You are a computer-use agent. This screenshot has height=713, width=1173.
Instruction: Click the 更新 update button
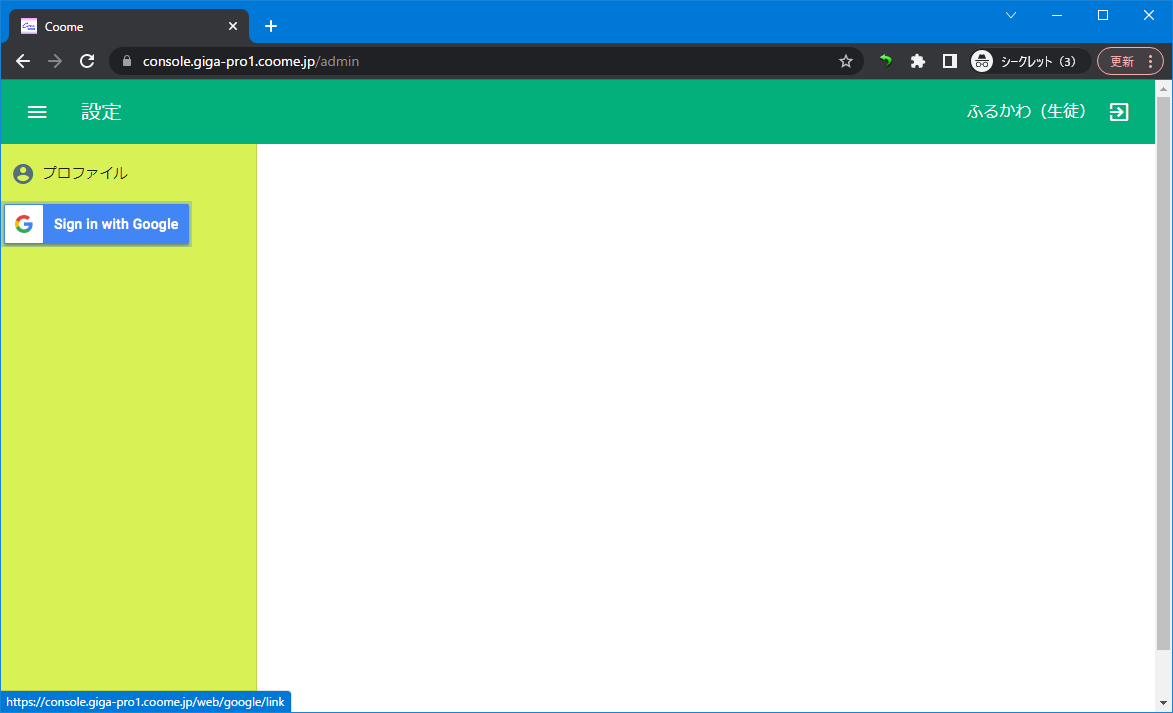pos(1122,61)
